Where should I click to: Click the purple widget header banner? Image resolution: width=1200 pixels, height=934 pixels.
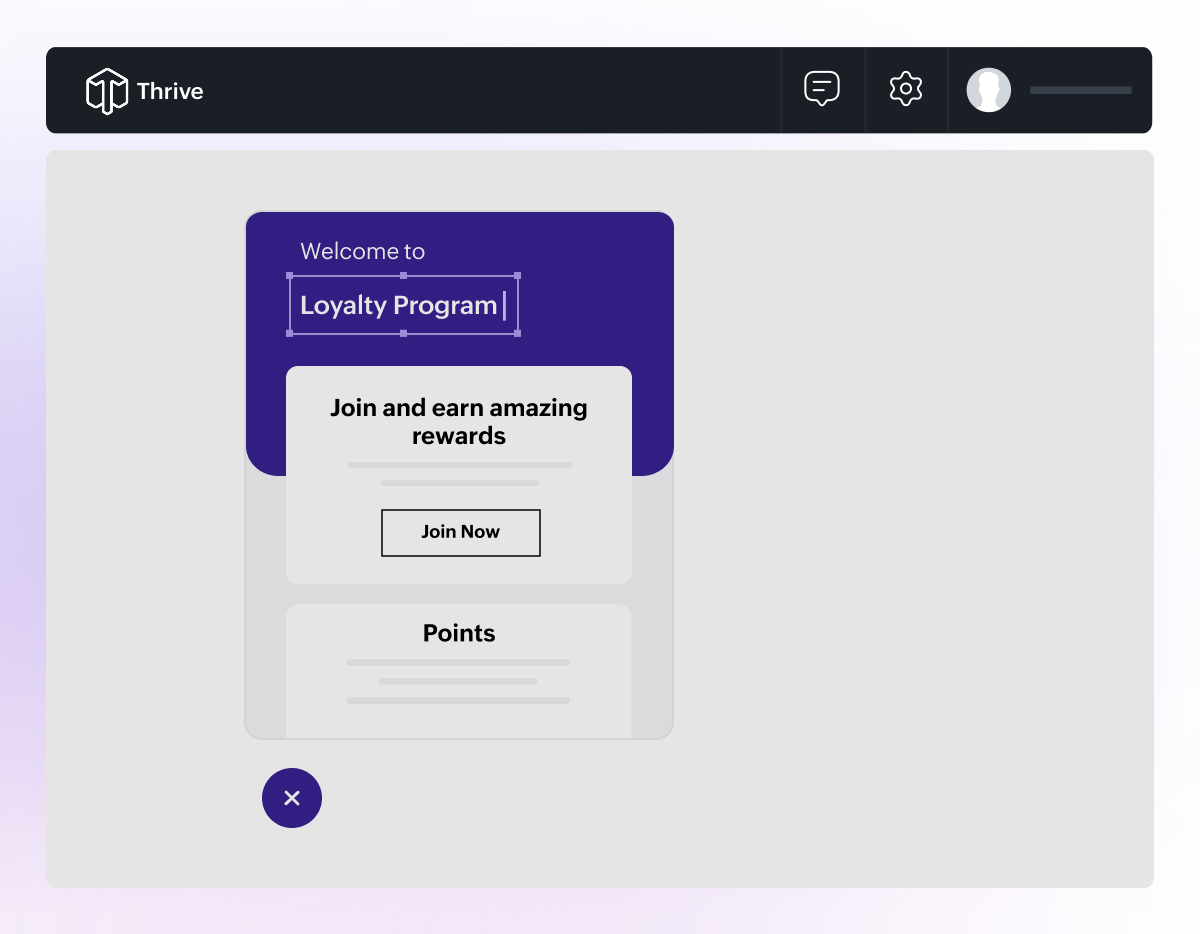600,240
